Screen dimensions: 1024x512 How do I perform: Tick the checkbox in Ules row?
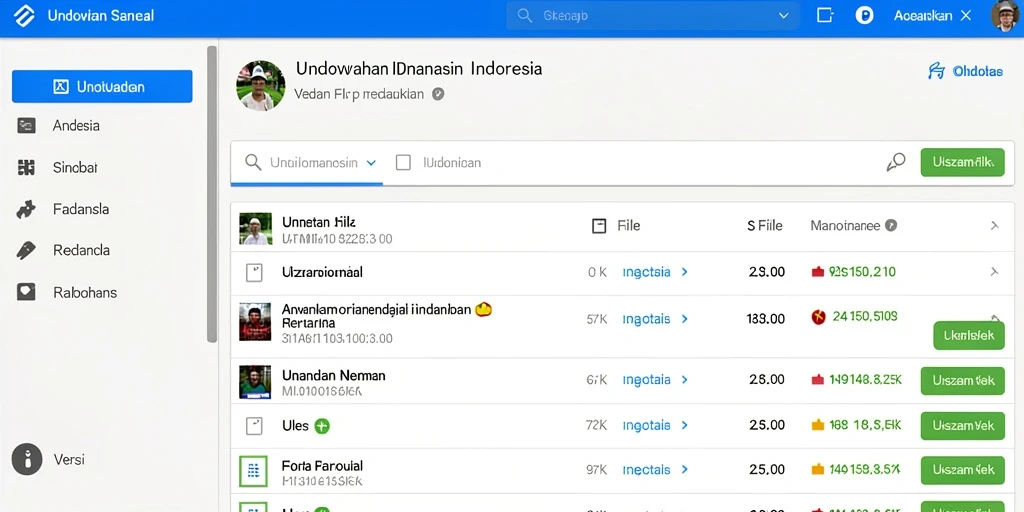(x=254, y=426)
